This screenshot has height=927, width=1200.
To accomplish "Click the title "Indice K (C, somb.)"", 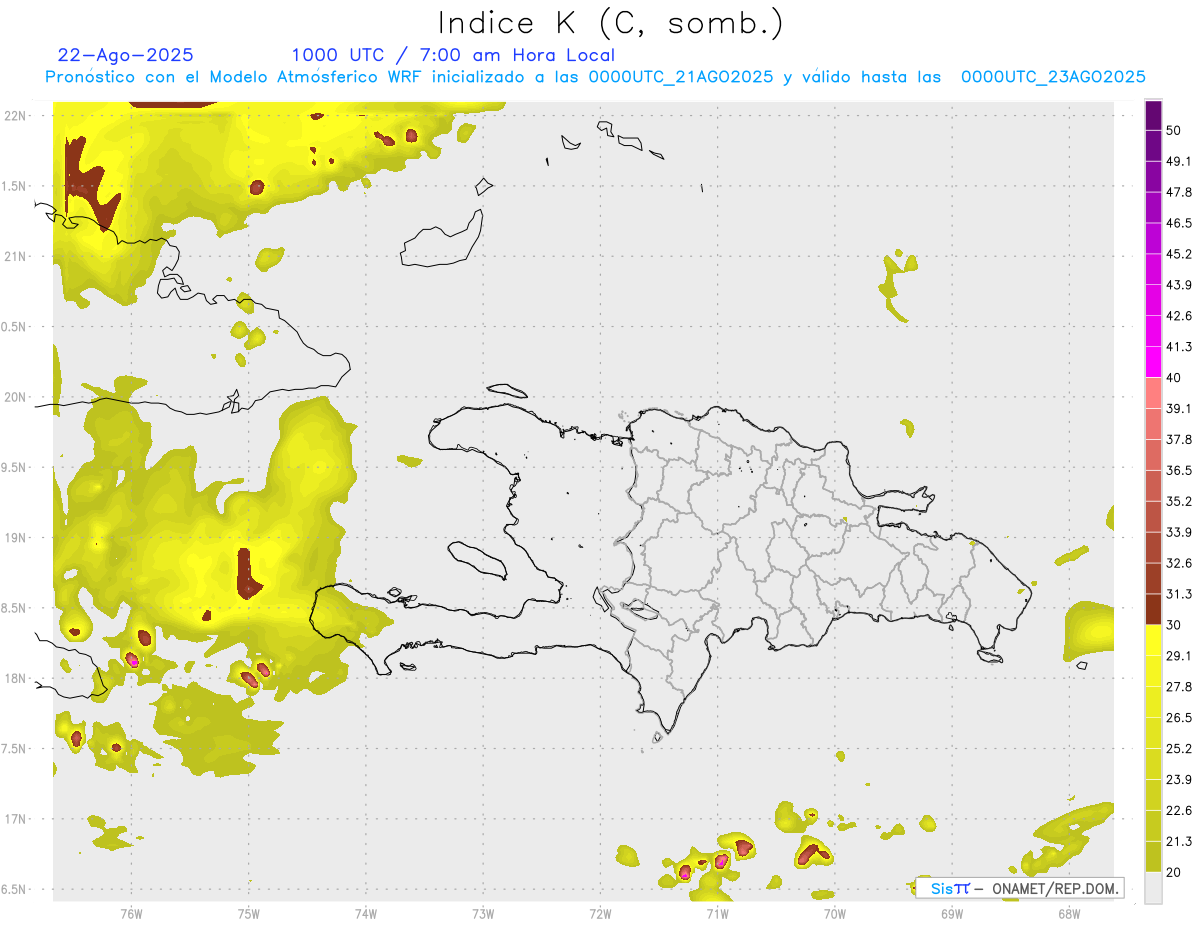I will click(x=610, y=23).
